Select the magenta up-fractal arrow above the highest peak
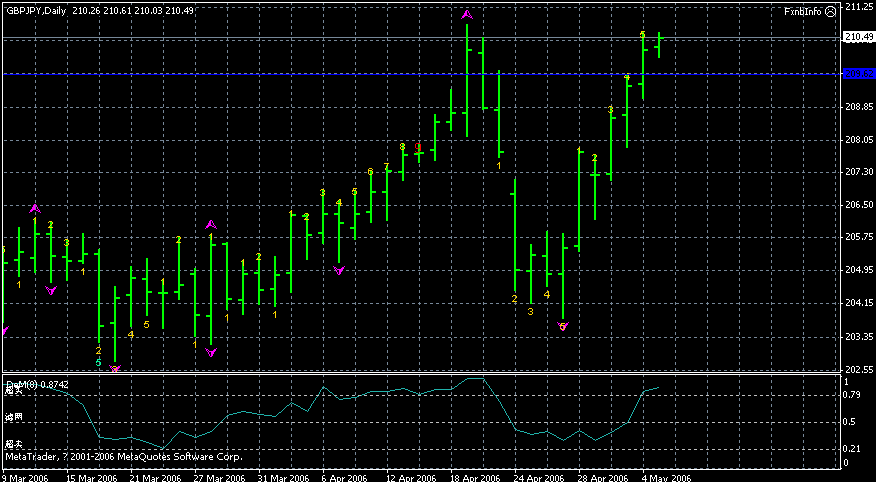The height and width of the screenshot is (482, 876). click(467, 15)
